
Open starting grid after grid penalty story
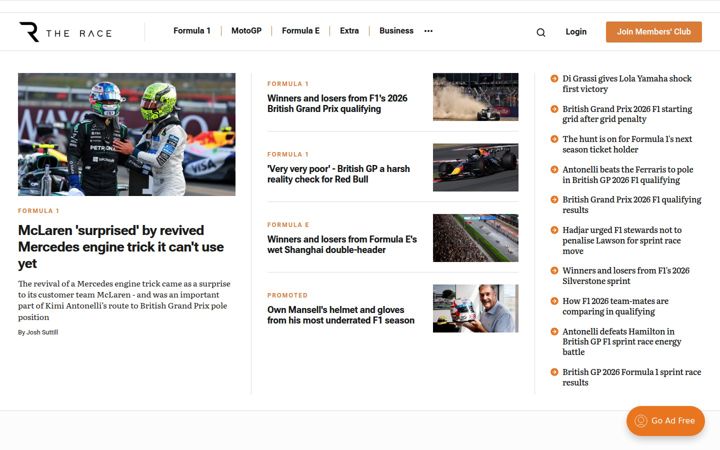coord(627,114)
